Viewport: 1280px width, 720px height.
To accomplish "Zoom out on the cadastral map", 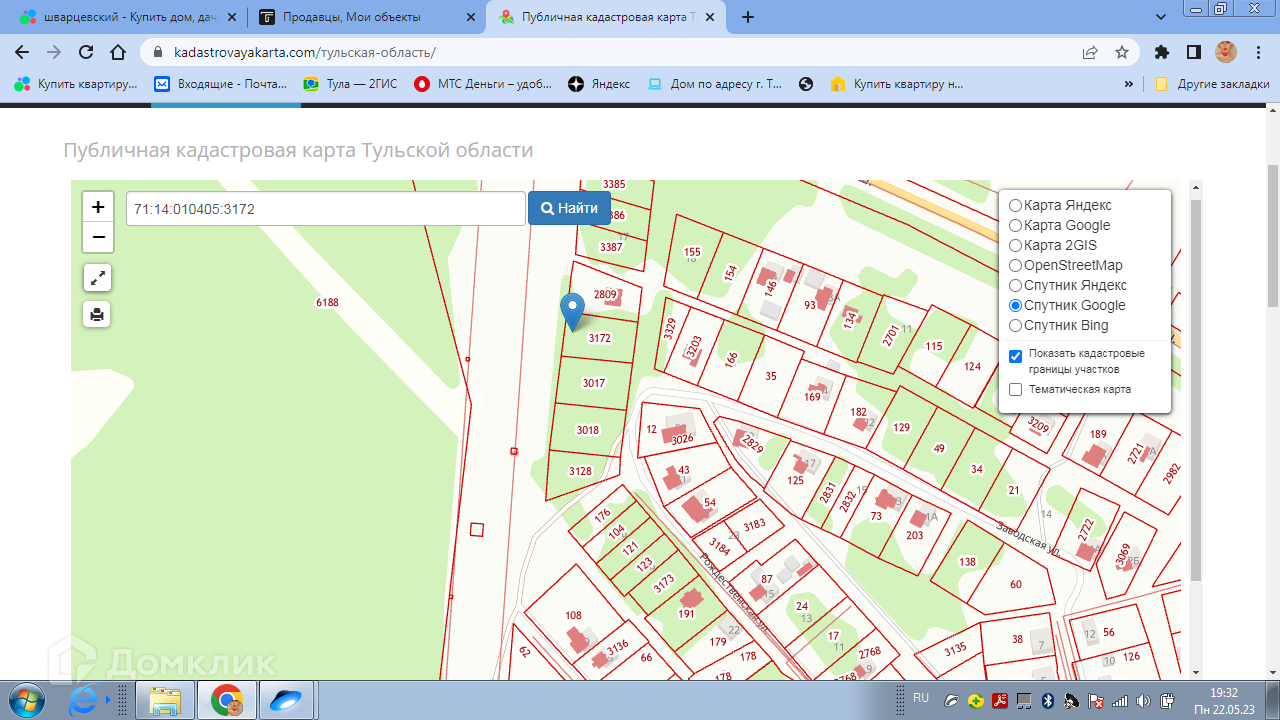I will coord(98,237).
